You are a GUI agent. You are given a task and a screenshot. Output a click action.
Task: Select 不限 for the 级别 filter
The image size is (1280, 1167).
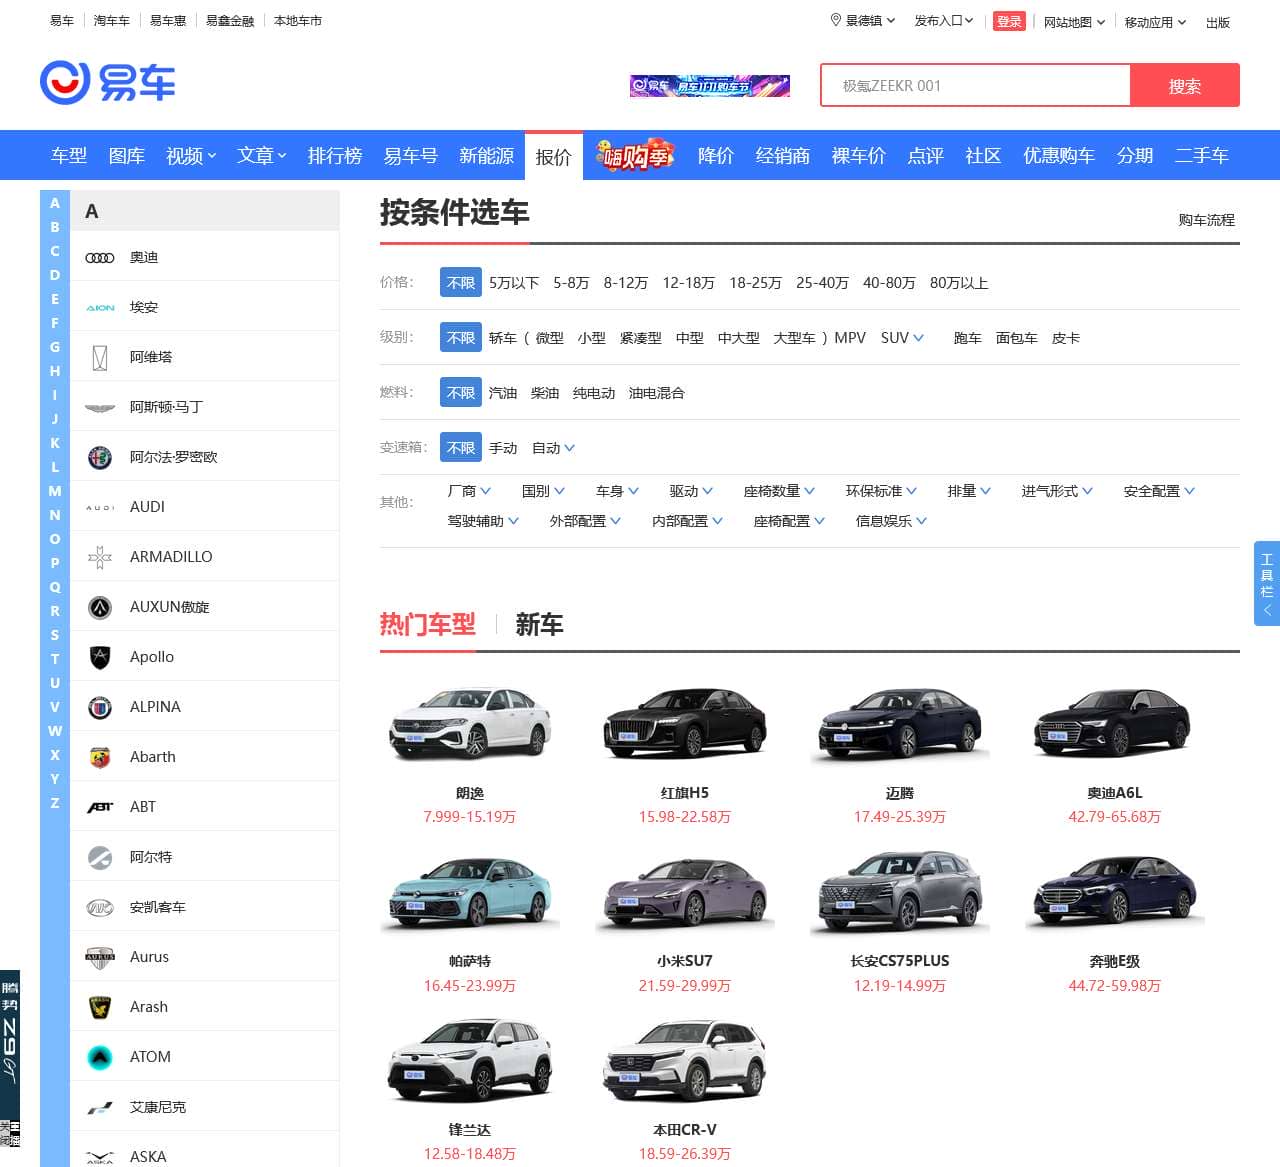461,338
